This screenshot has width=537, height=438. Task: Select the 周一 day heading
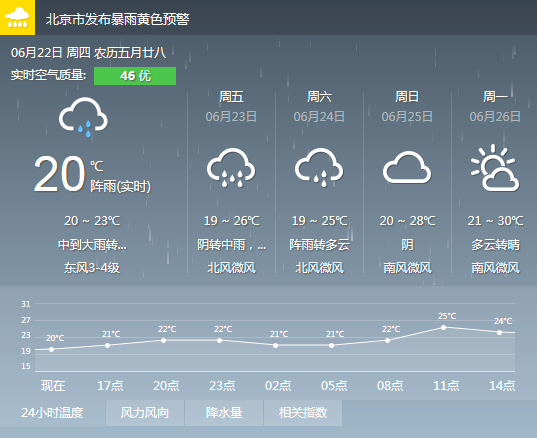click(x=495, y=97)
